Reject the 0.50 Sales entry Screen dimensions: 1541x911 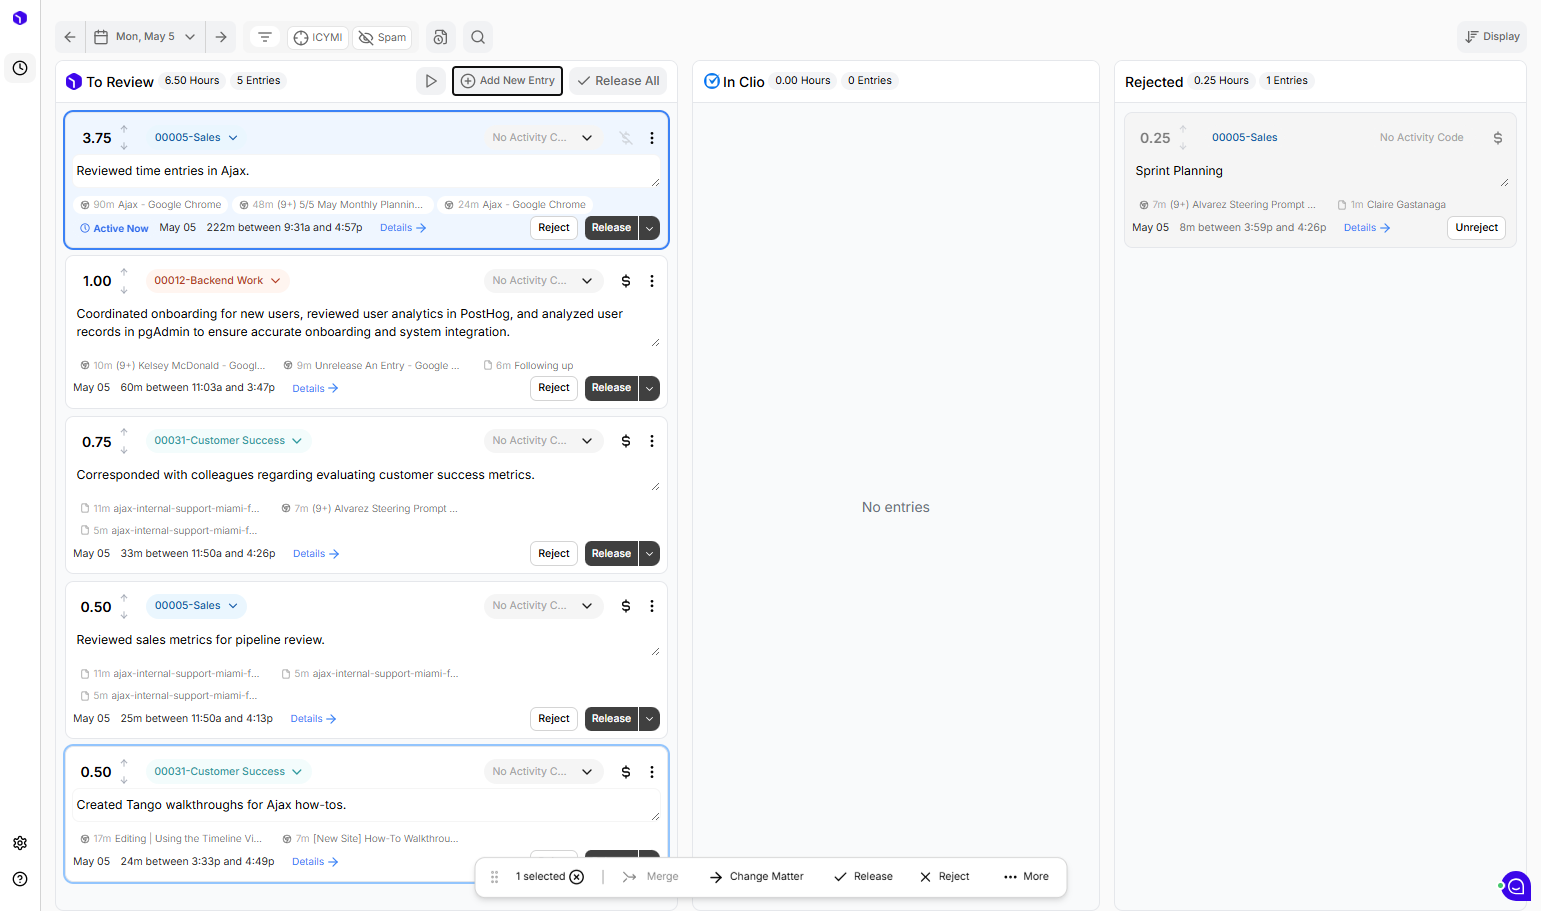pos(554,719)
